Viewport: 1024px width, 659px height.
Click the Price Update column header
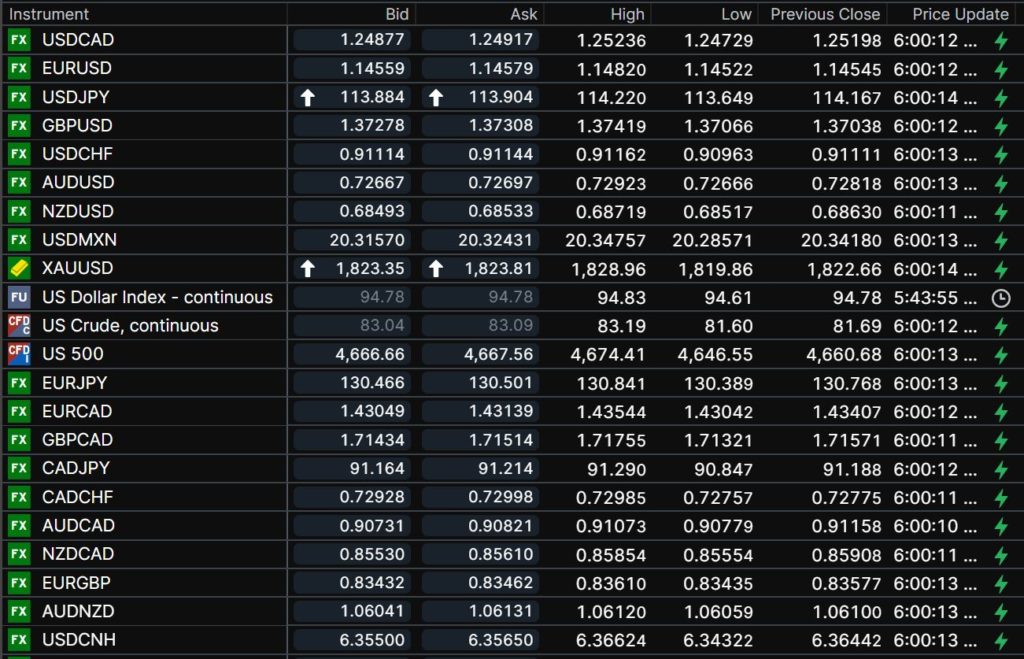(x=960, y=14)
